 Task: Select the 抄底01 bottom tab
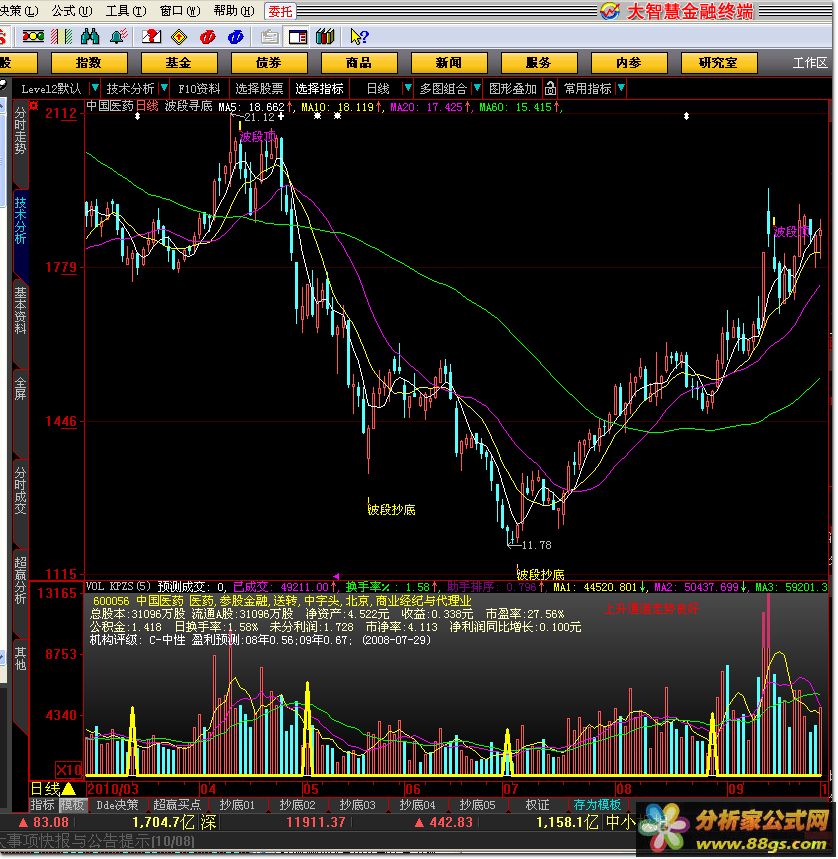click(x=237, y=805)
